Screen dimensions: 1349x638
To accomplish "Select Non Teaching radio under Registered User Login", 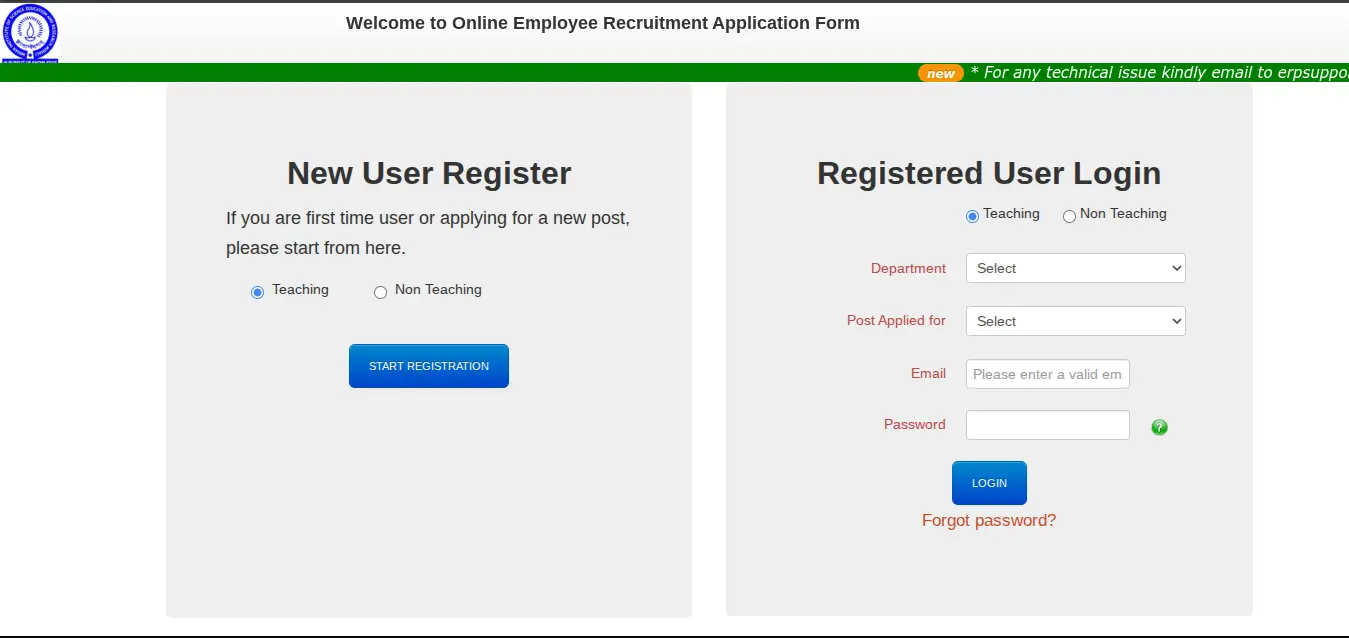I will 1069,216.
